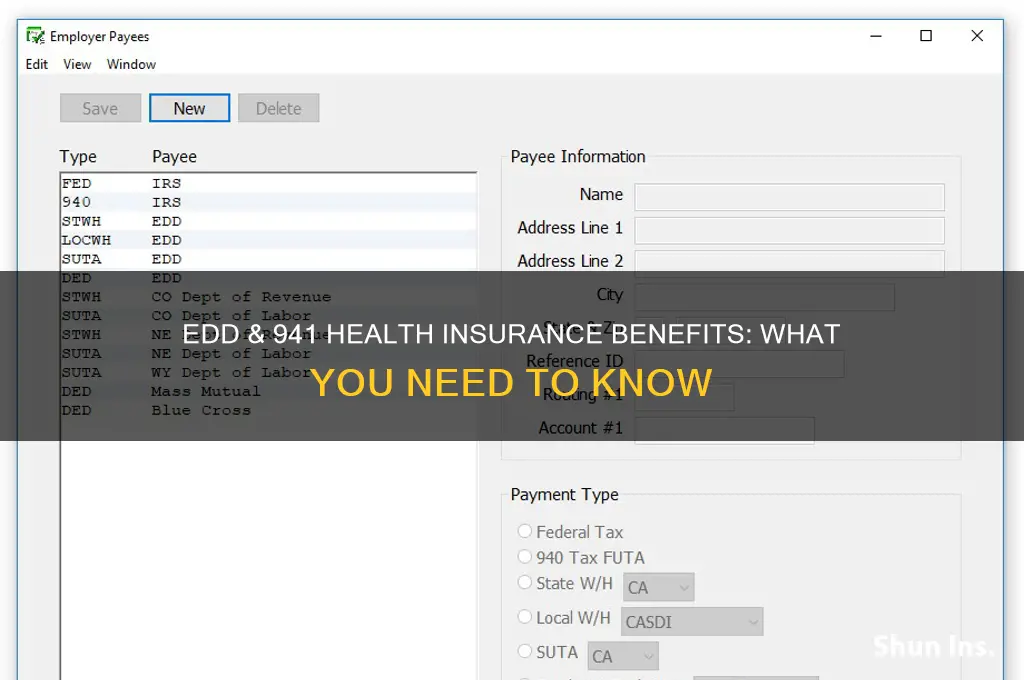Open the Window menu
The height and width of the screenshot is (680, 1024).
click(x=131, y=64)
